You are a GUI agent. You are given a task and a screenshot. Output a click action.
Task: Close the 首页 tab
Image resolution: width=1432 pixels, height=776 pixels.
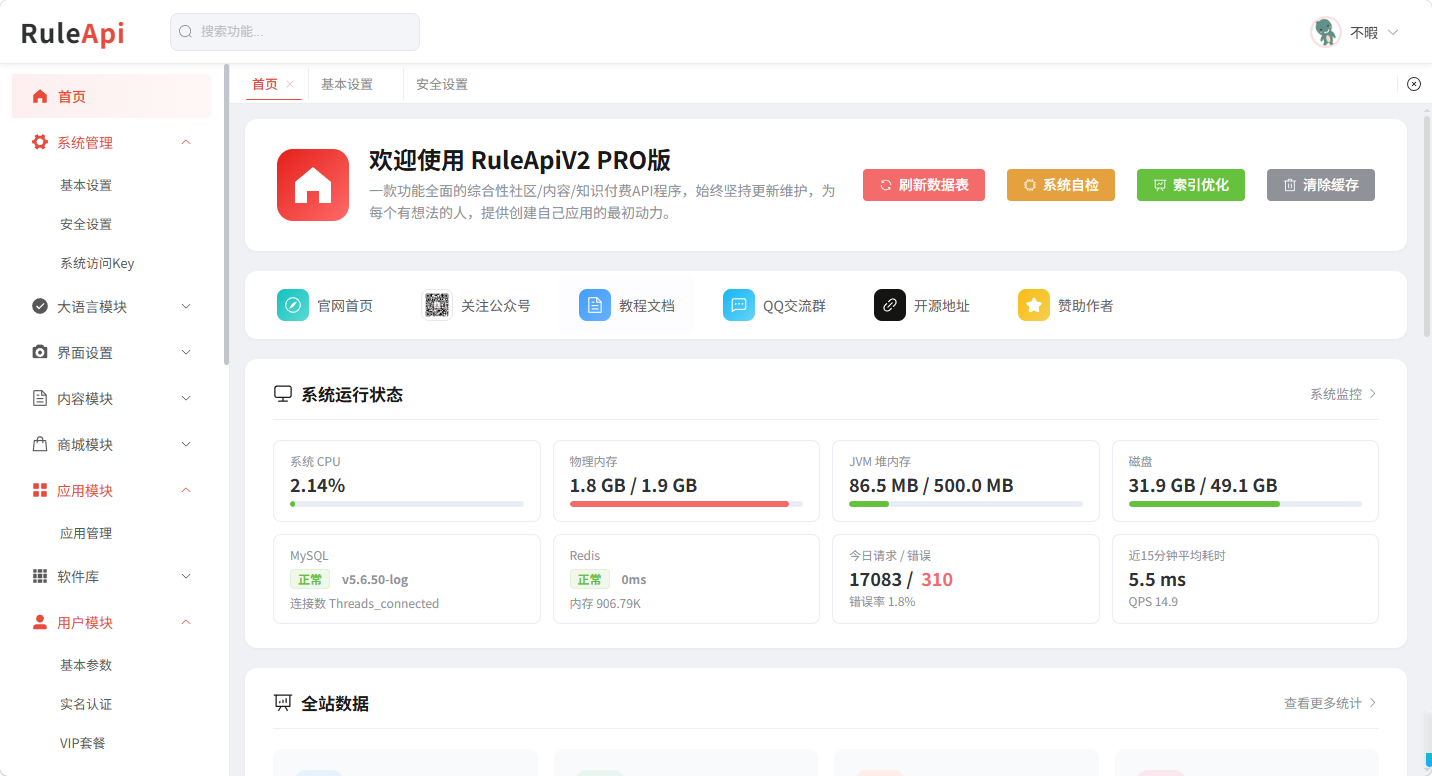coord(290,84)
